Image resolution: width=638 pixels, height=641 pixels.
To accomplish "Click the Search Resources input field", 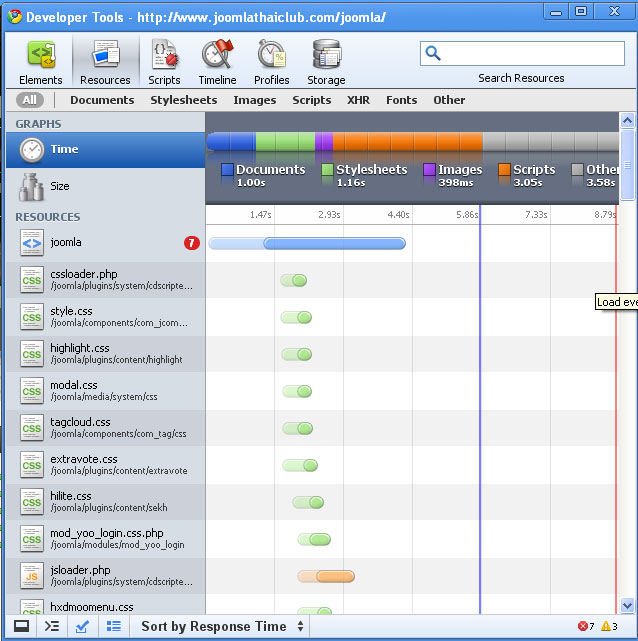I will pyautogui.click(x=522, y=53).
